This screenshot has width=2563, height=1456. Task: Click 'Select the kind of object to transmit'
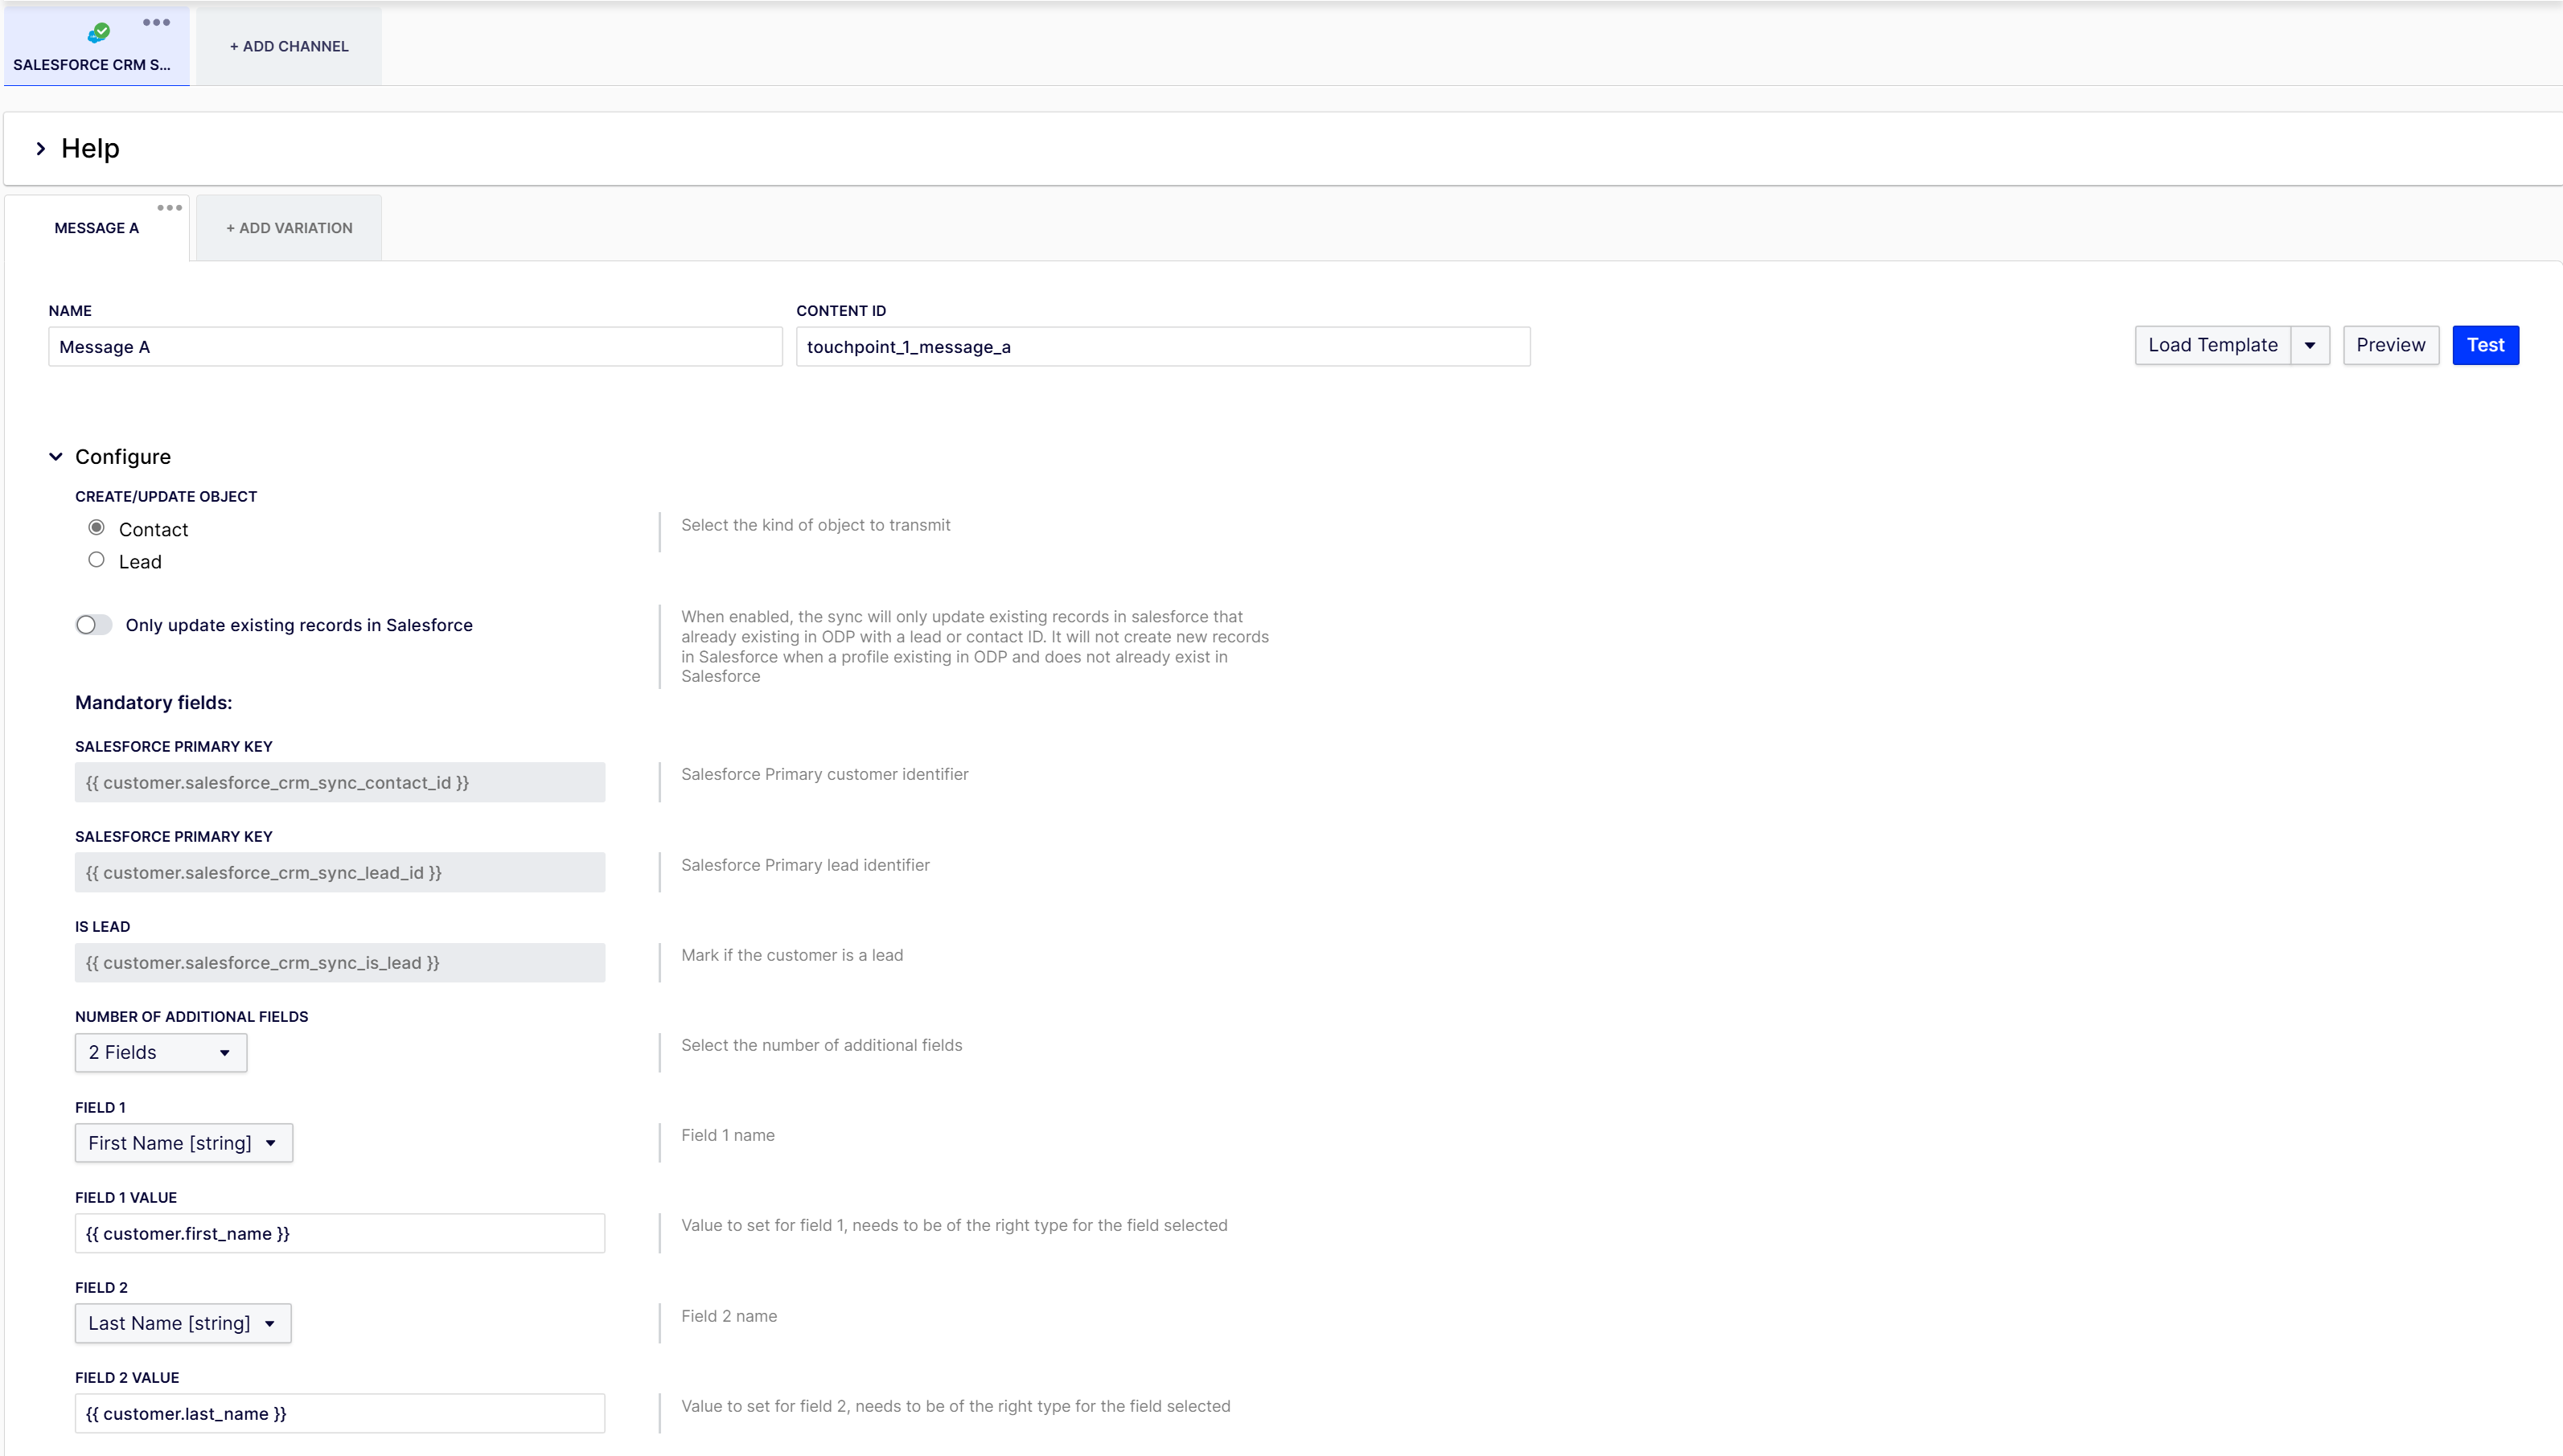click(x=816, y=525)
